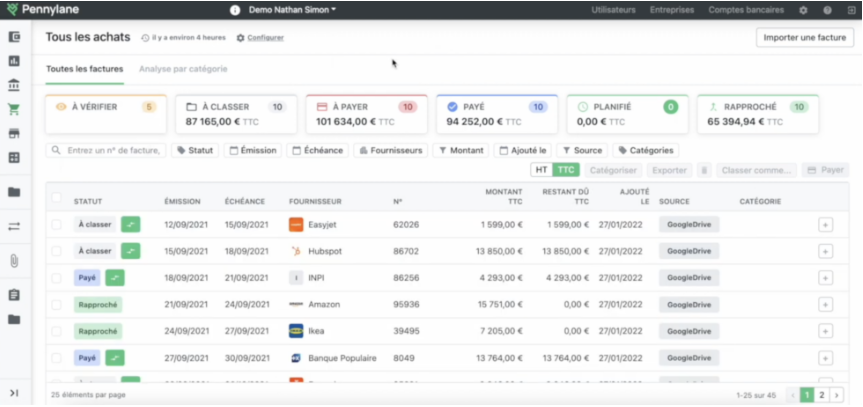Screen dimensions: 863x407
Task: Open the Fournisseurs filter dropdown
Action: point(391,151)
